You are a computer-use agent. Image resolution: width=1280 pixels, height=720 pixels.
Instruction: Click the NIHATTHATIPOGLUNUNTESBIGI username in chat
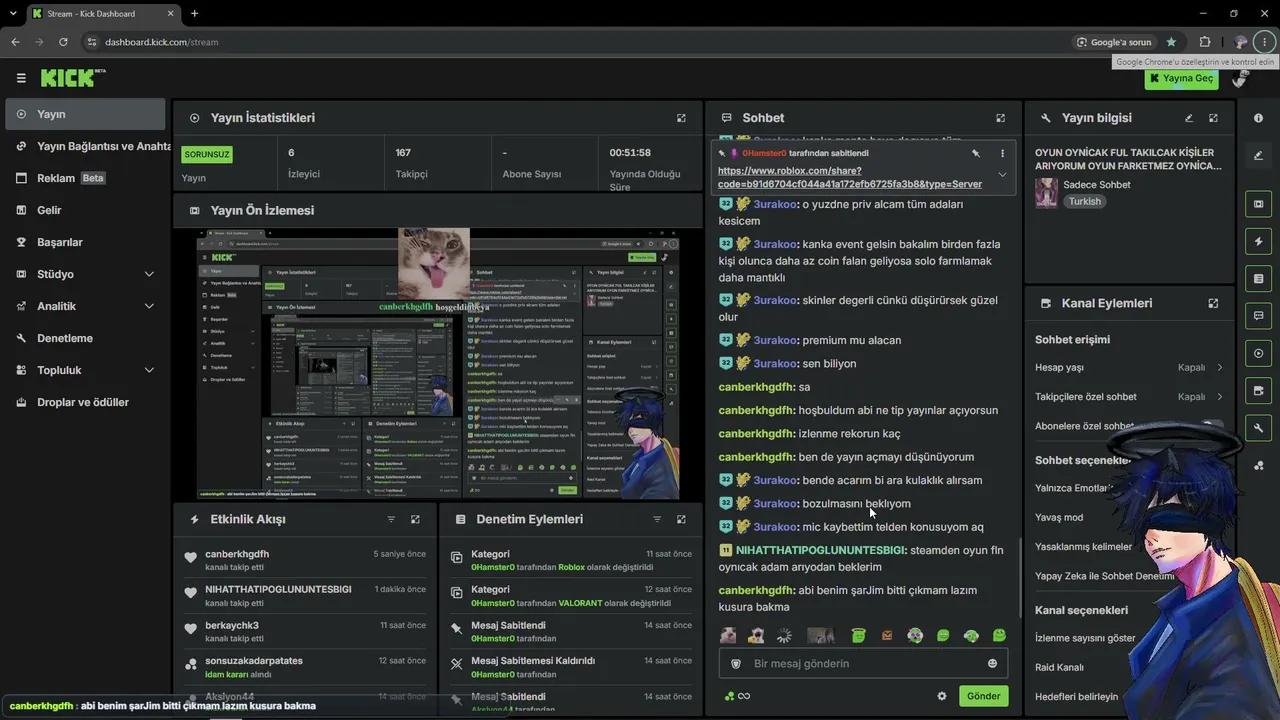click(x=820, y=550)
